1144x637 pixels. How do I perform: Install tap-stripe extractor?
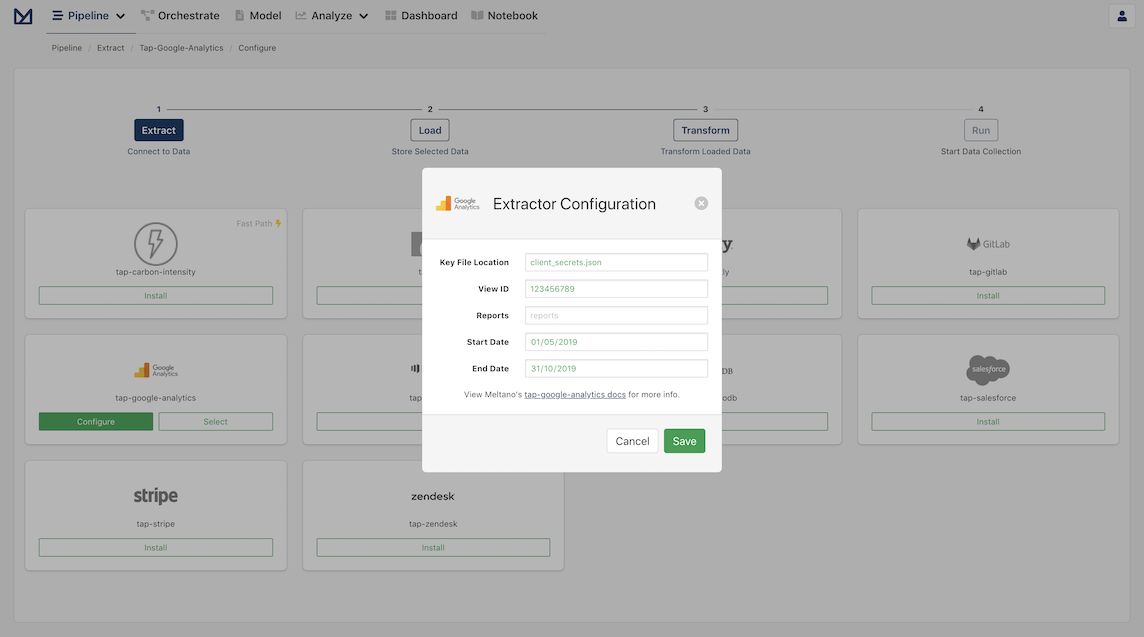point(155,547)
